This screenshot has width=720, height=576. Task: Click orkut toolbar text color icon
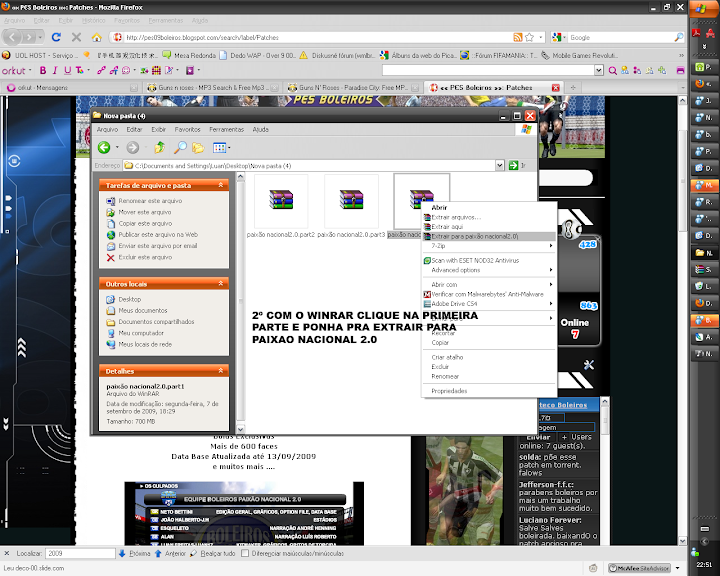[x=80, y=70]
